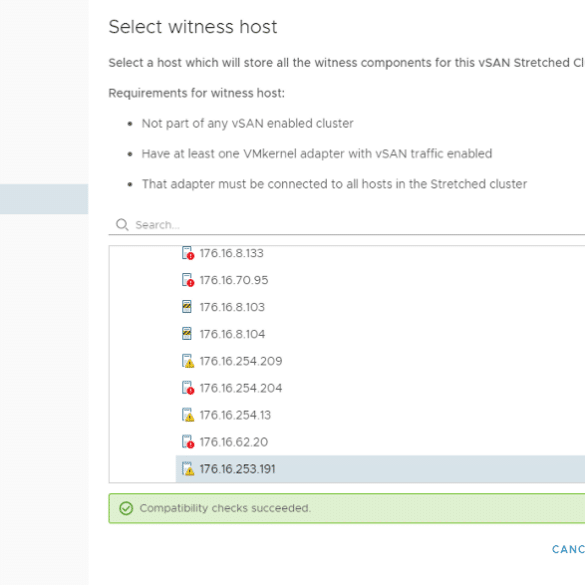Click the maintenance-mode host icon for 176.16.8.103

(187, 307)
